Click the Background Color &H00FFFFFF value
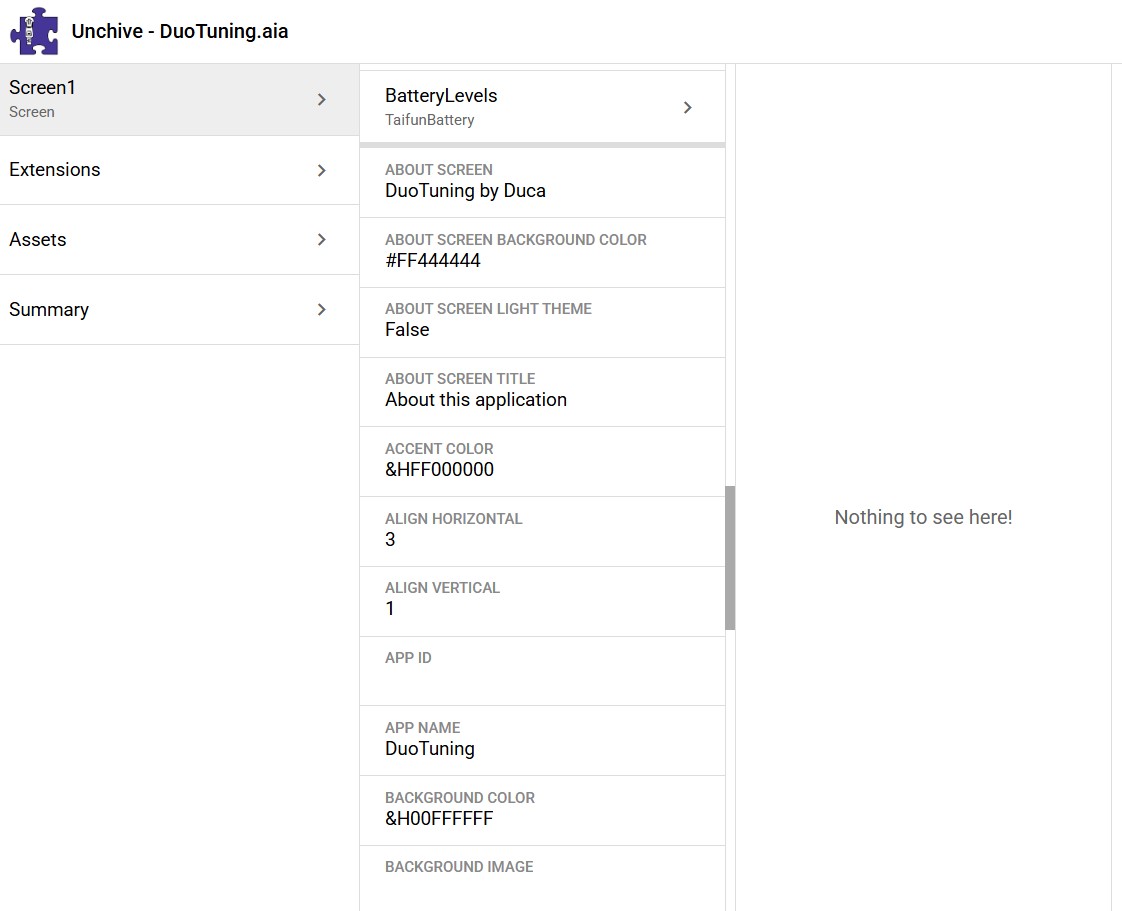The height and width of the screenshot is (911, 1122). [439, 819]
